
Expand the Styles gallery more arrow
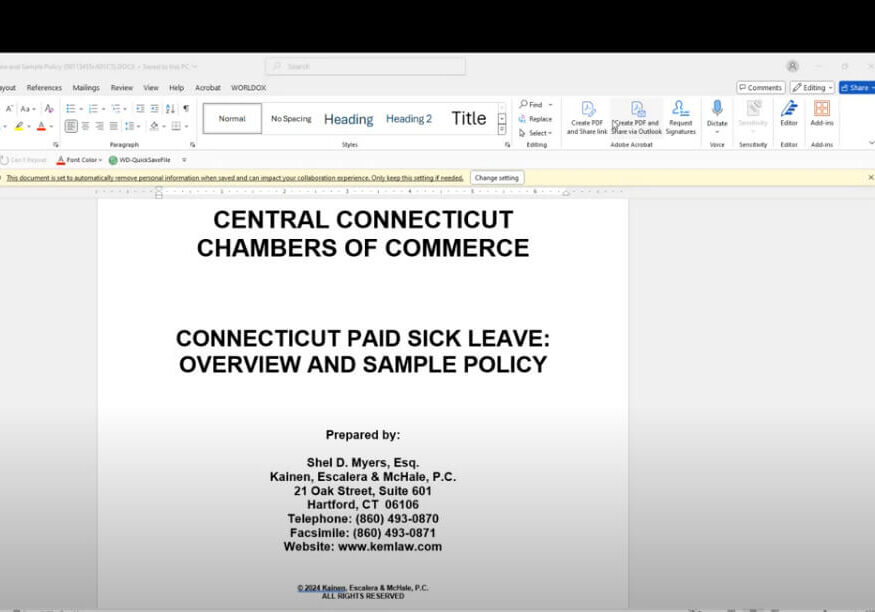coord(502,131)
